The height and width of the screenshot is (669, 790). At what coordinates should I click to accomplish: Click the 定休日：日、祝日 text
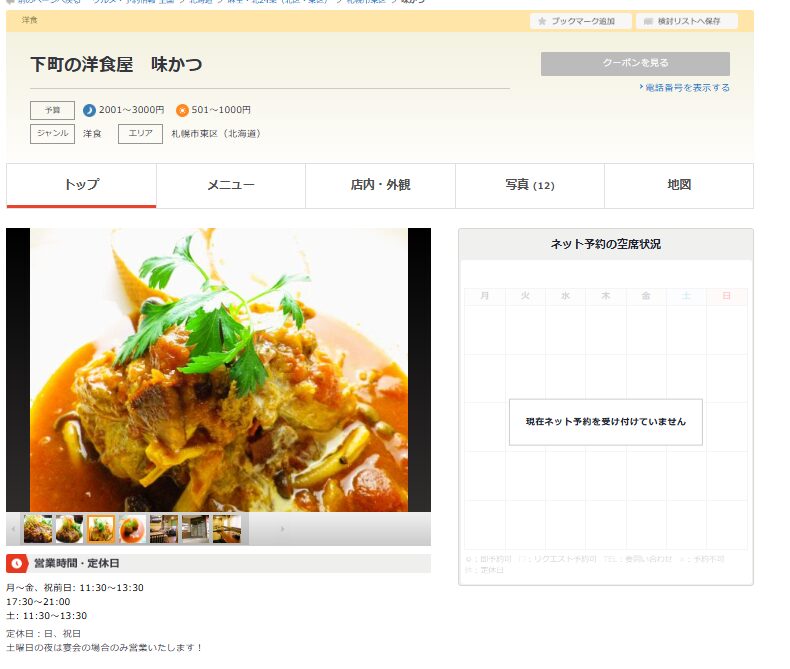click(x=43, y=634)
